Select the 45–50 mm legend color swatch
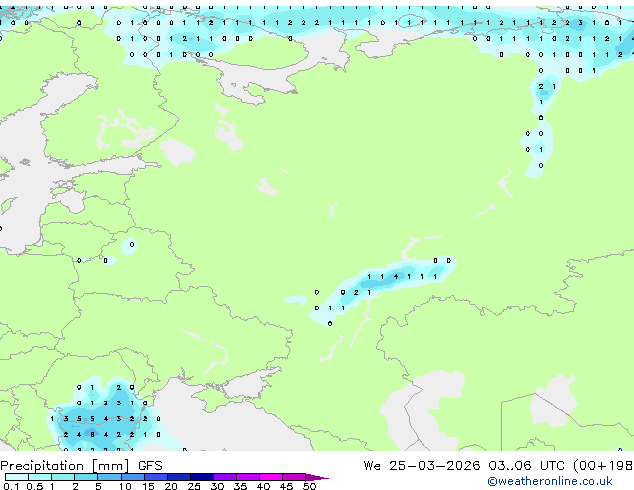 pyautogui.click(x=294, y=477)
